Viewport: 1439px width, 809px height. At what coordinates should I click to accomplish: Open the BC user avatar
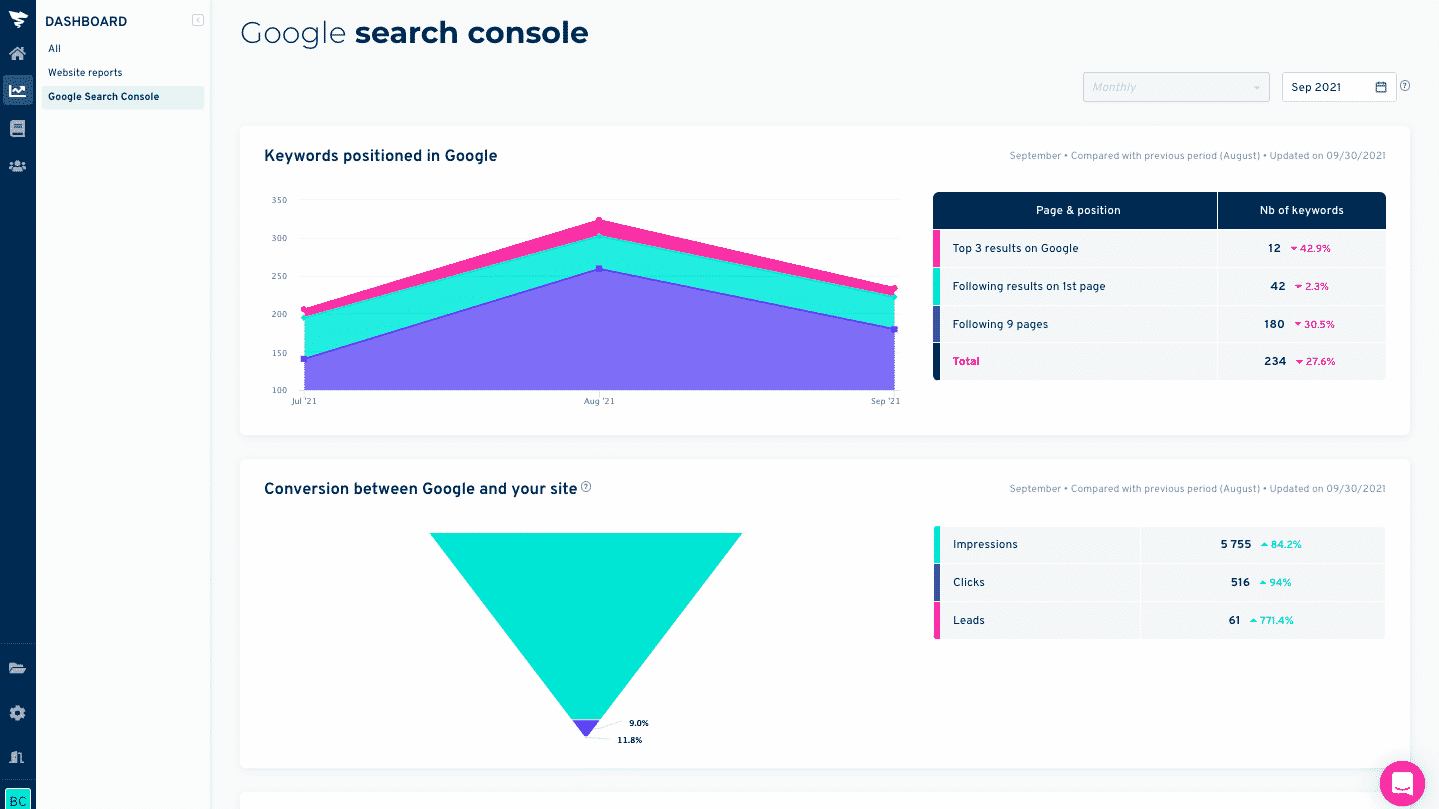[18, 799]
